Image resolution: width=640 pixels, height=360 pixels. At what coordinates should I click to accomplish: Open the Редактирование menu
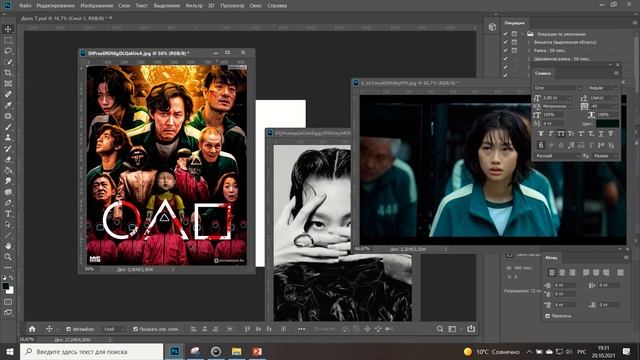point(56,6)
